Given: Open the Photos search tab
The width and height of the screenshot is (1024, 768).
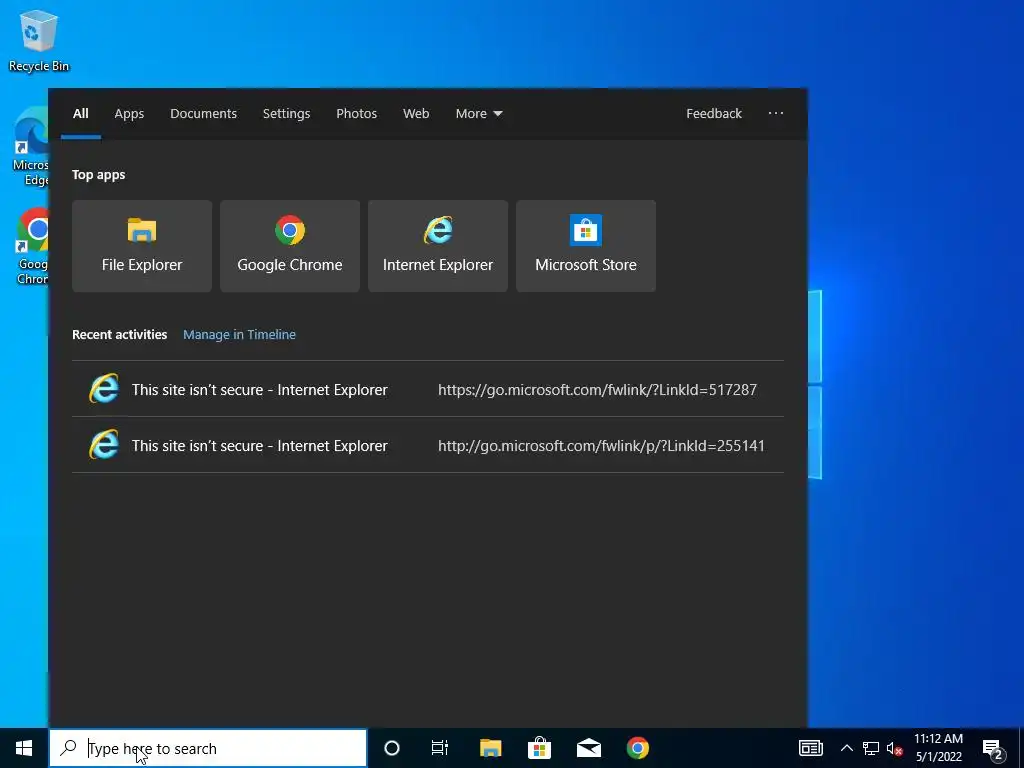Looking at the screenshot, I should tap(357, 114).
